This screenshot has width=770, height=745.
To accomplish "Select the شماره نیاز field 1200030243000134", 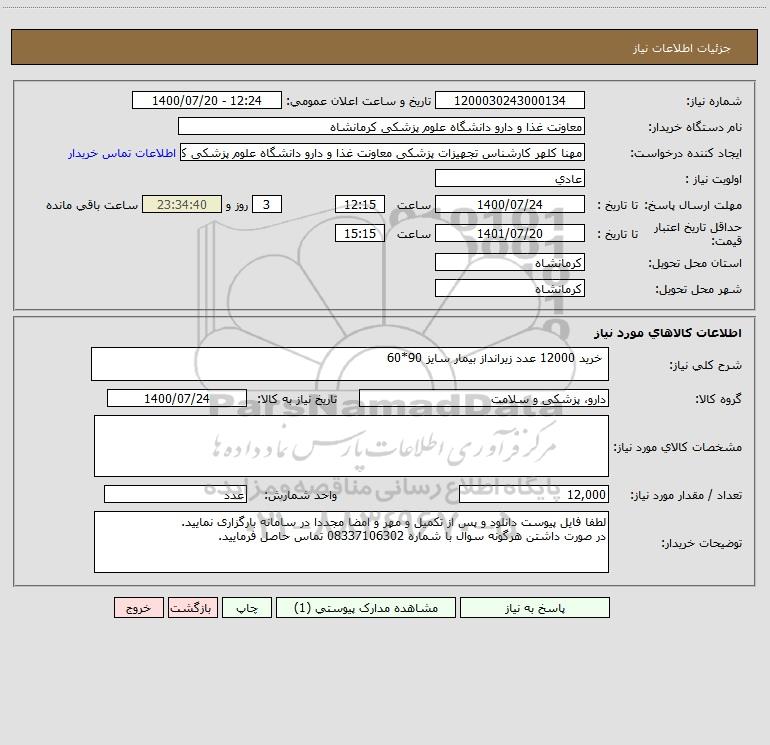I will [510, 100].
